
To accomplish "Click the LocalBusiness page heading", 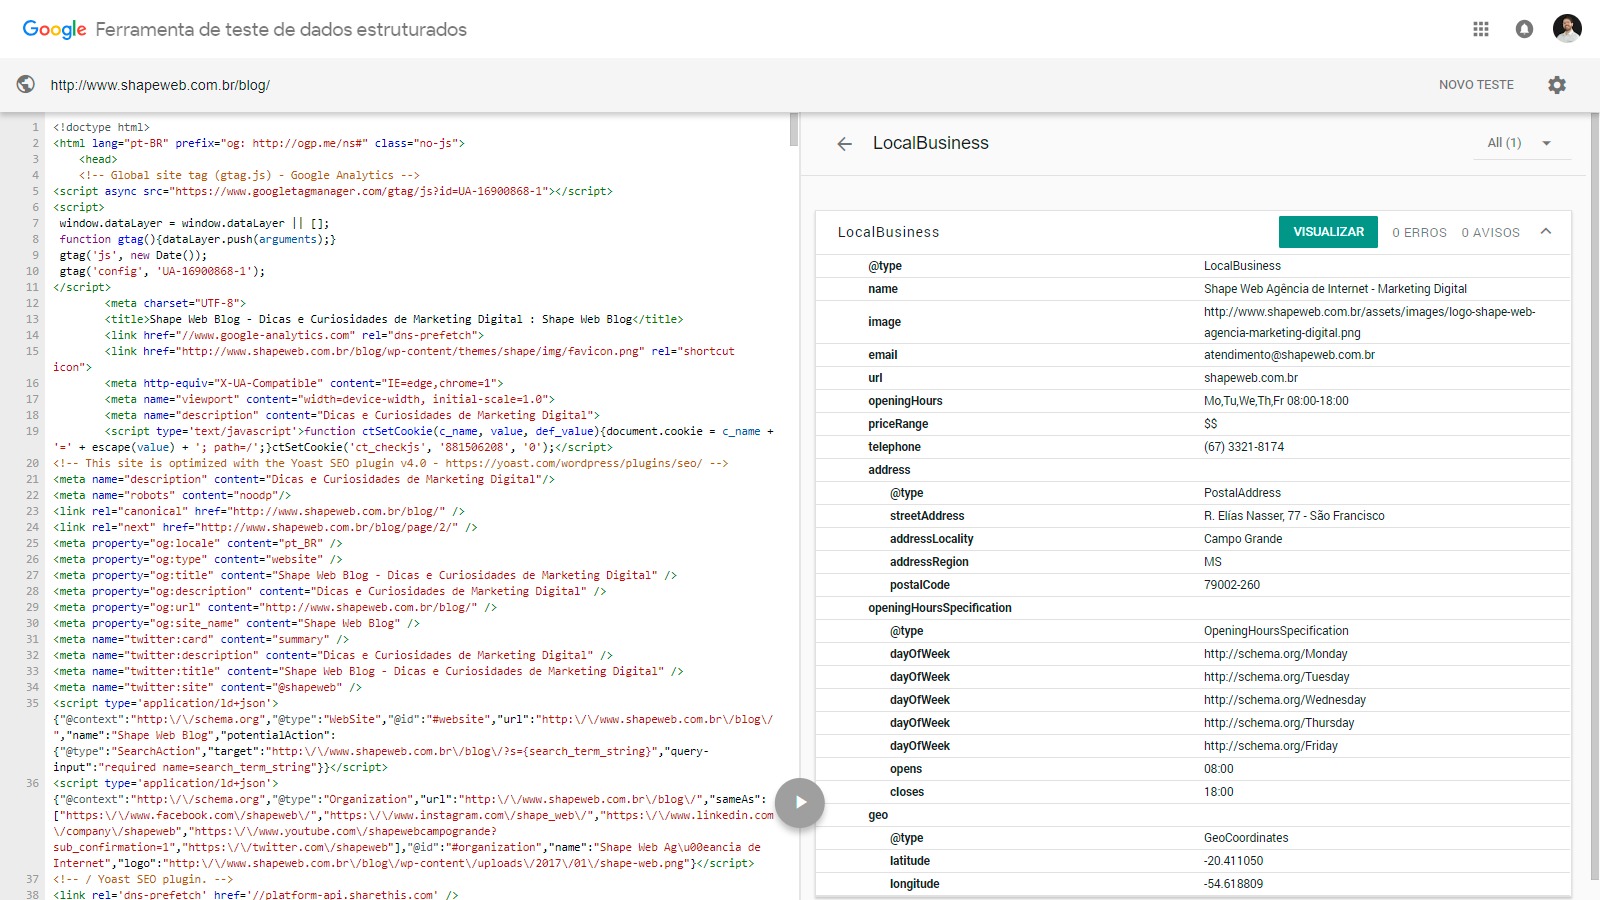I will coord(930,143).
